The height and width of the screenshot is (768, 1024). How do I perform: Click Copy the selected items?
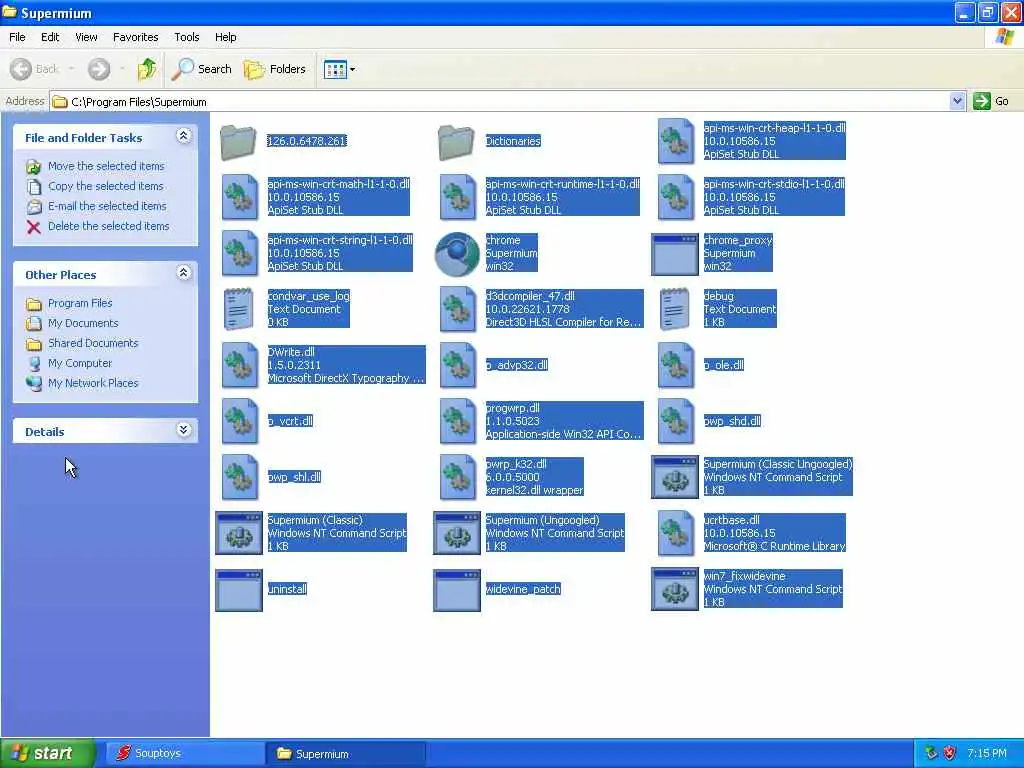(105, 186)
